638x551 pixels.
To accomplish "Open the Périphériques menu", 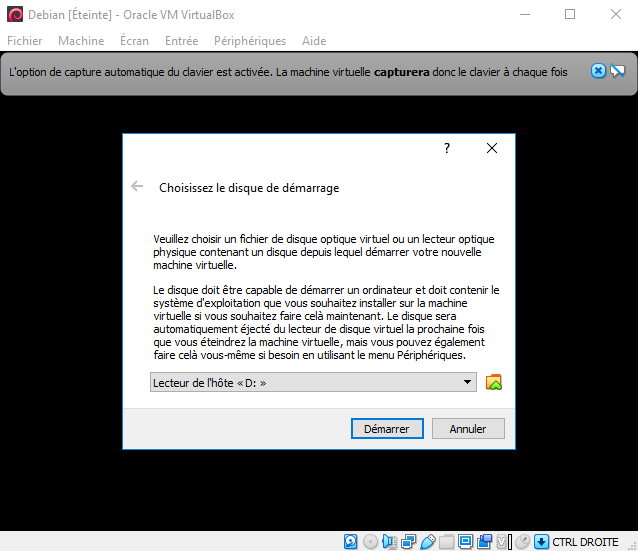I will 250,41.
